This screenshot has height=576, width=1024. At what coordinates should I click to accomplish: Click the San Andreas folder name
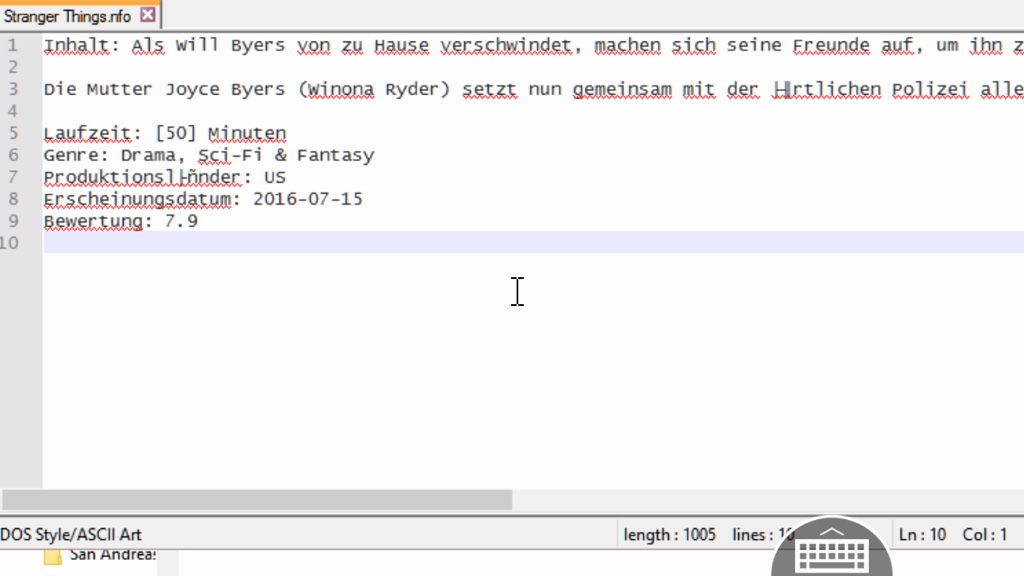coord(112,555)
